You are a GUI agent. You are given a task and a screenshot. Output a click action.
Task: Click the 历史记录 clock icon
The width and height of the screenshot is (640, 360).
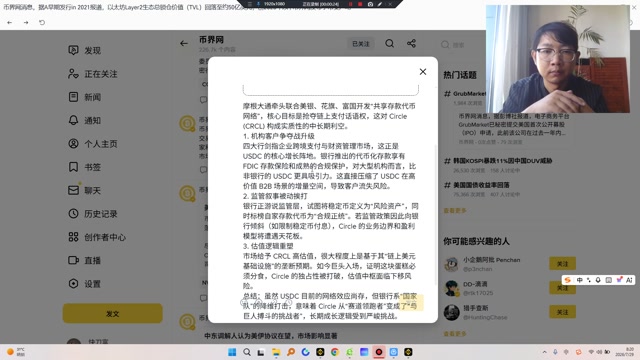[x=73, y=213]
